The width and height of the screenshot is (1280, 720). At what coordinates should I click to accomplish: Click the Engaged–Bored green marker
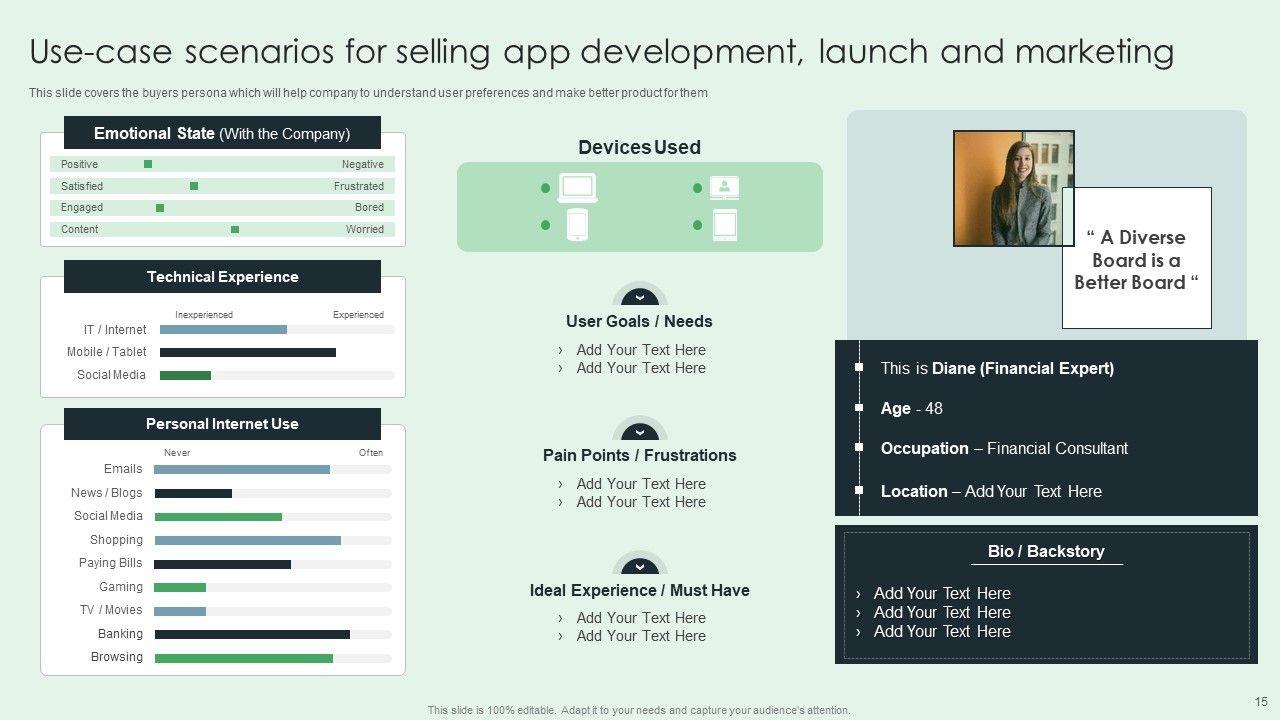click(160, 208)
